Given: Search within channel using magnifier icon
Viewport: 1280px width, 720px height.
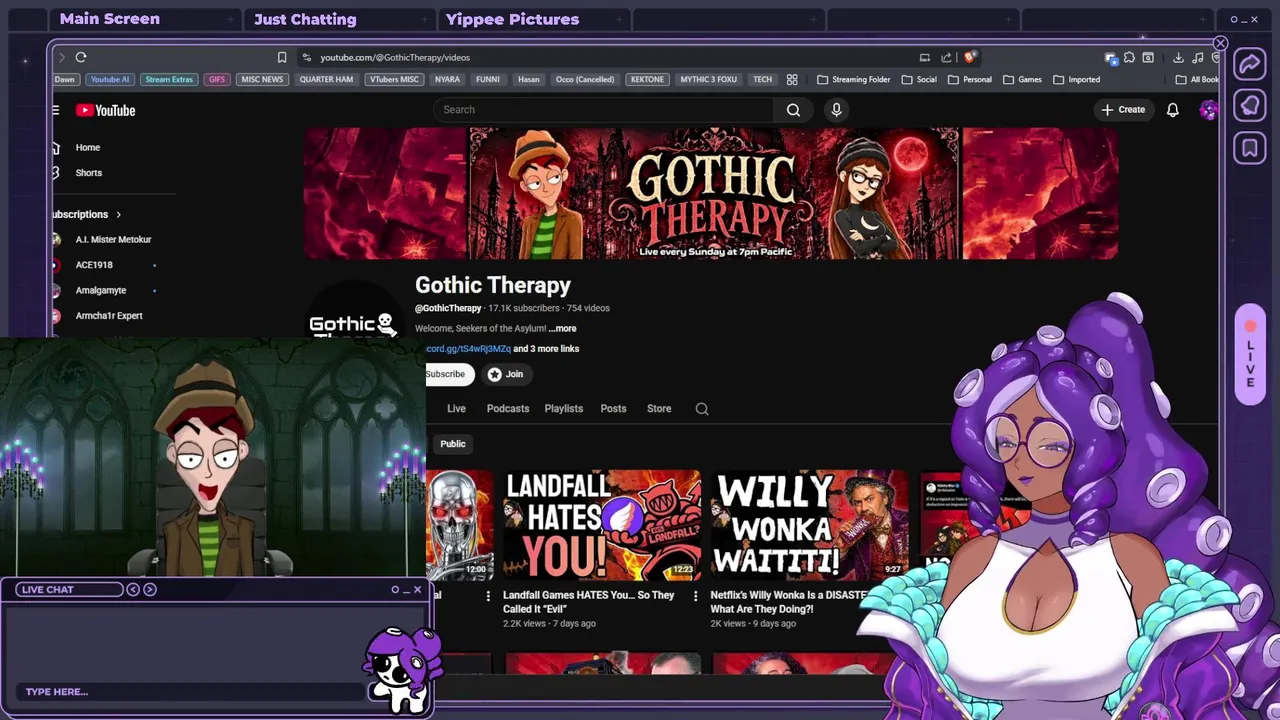Looking at the screenshot, I should point(702,408).
